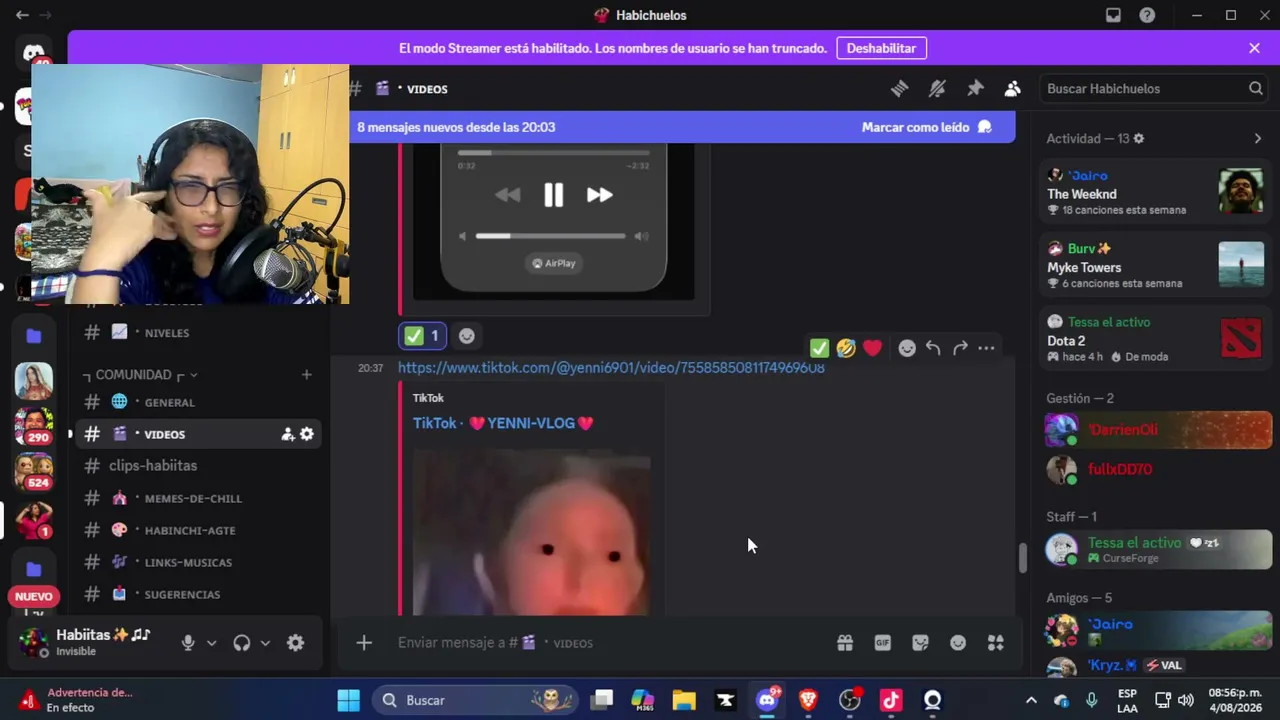The height and width of the screenshot is (720, 1280).
Task: Open microphone input options dropdown
Action: point(211,643)
